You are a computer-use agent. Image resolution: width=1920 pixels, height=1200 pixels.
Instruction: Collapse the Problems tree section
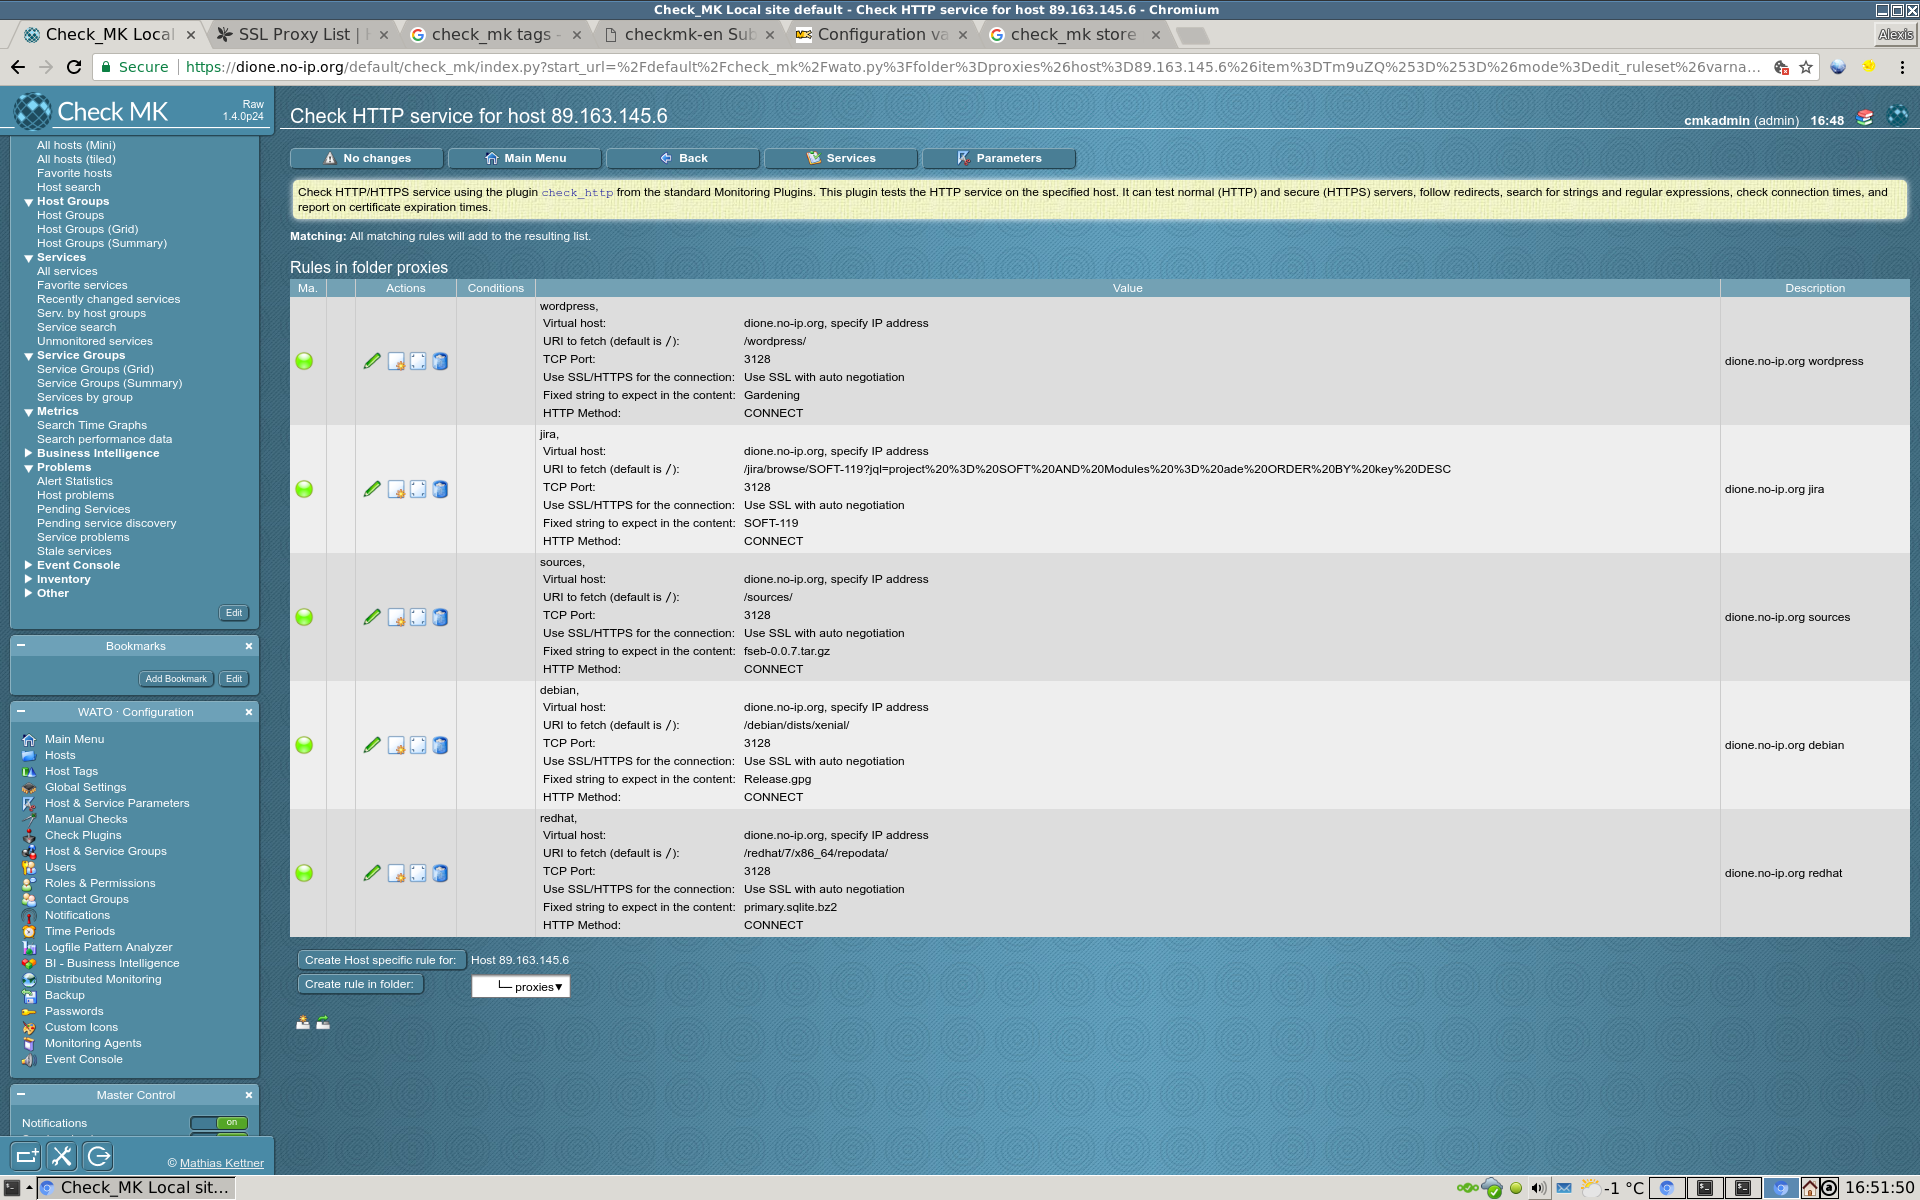click(29, 468)
